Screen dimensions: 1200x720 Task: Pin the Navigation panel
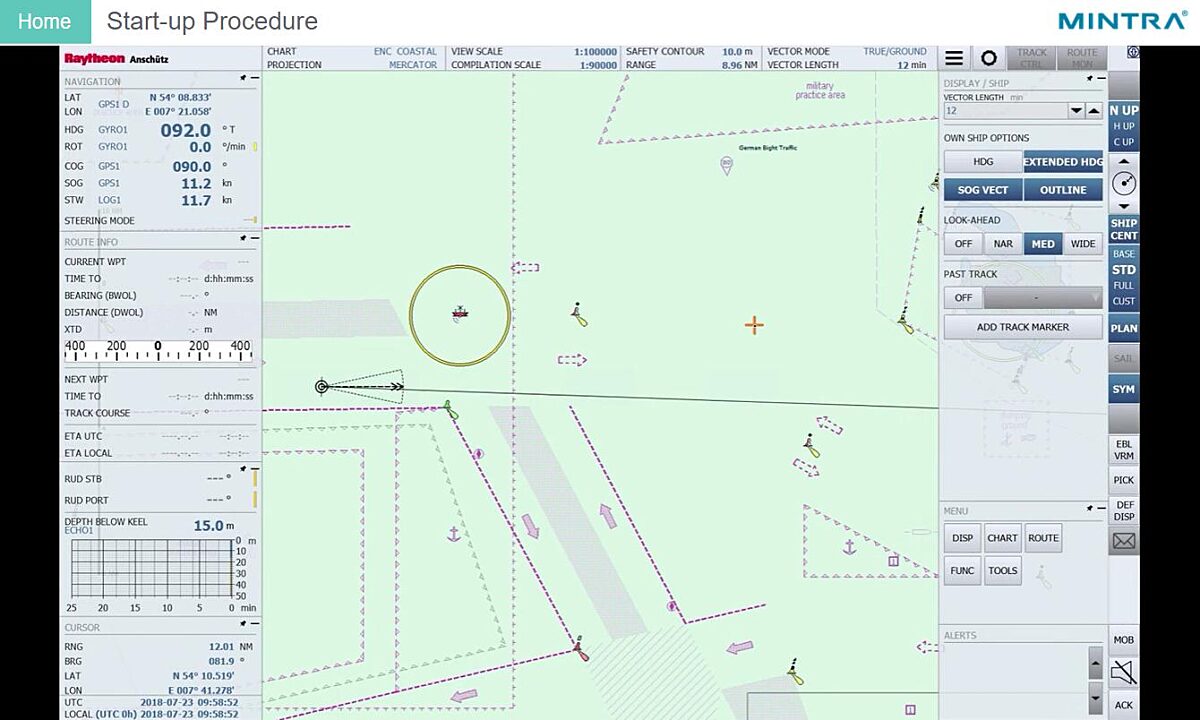click(243, 78)
